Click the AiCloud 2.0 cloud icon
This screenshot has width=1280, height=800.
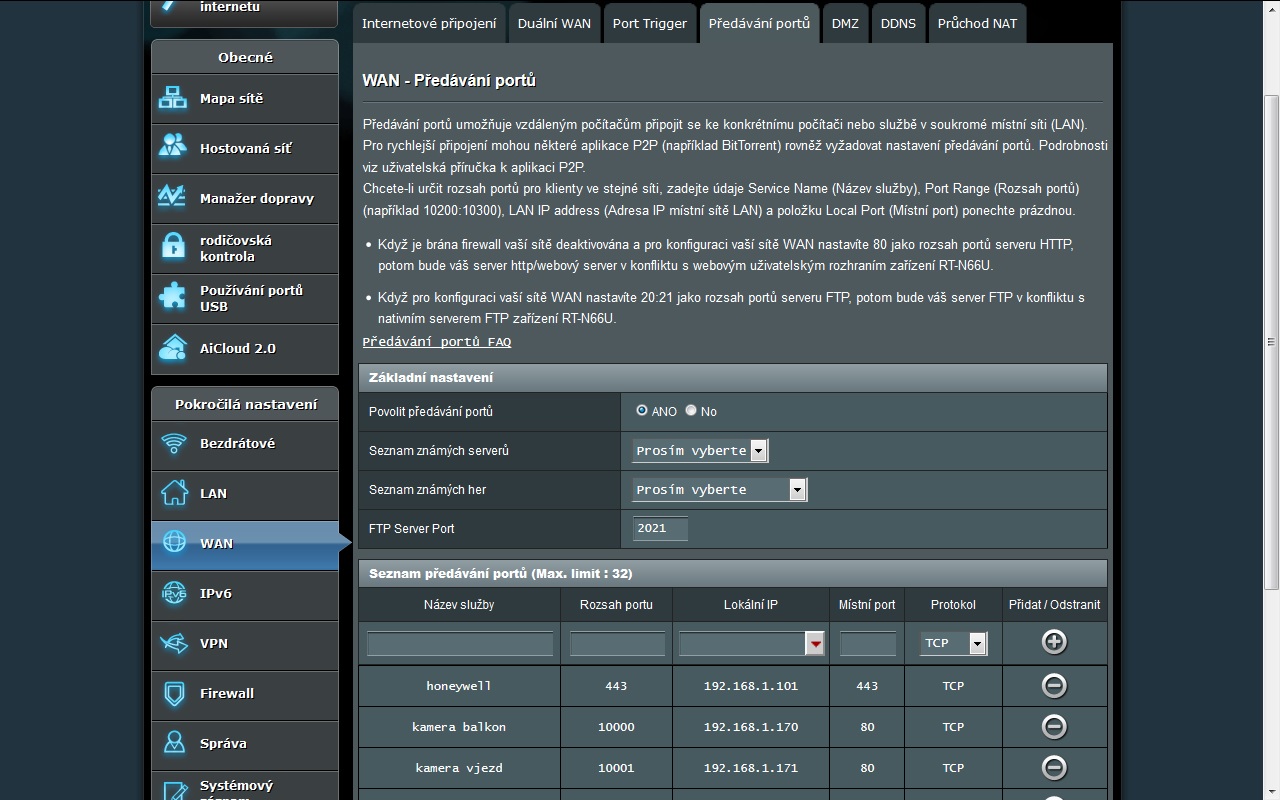coord(173,348)
